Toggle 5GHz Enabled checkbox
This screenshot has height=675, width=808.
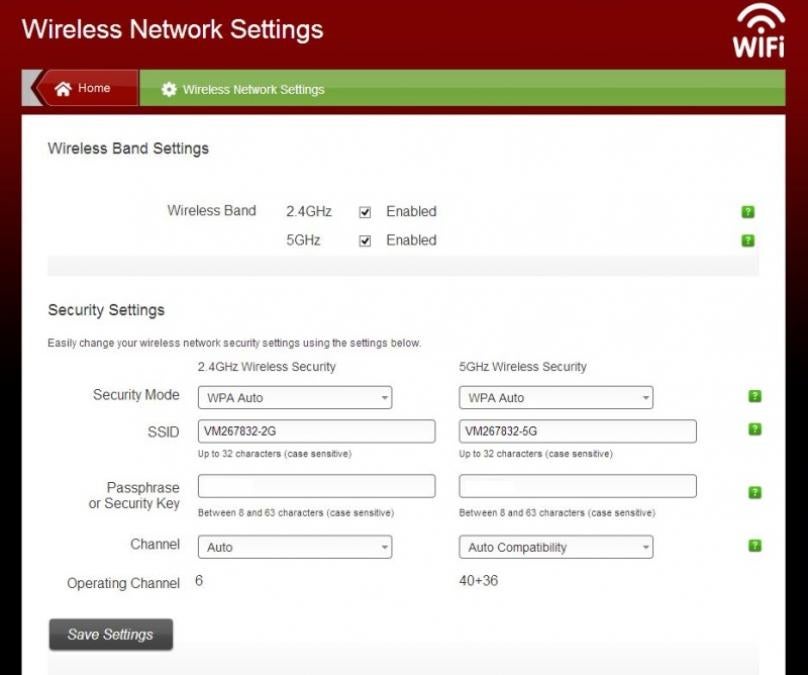365,241
